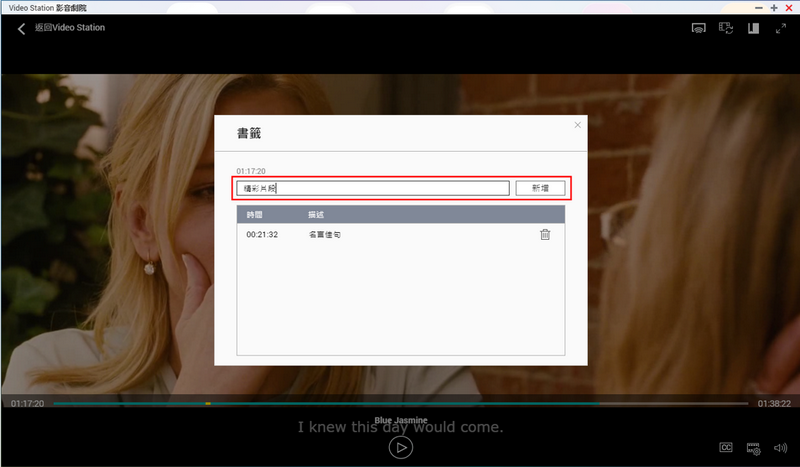Play the video with the play button
The width and height of the screenshot is (800, 467).
(401, 448)
